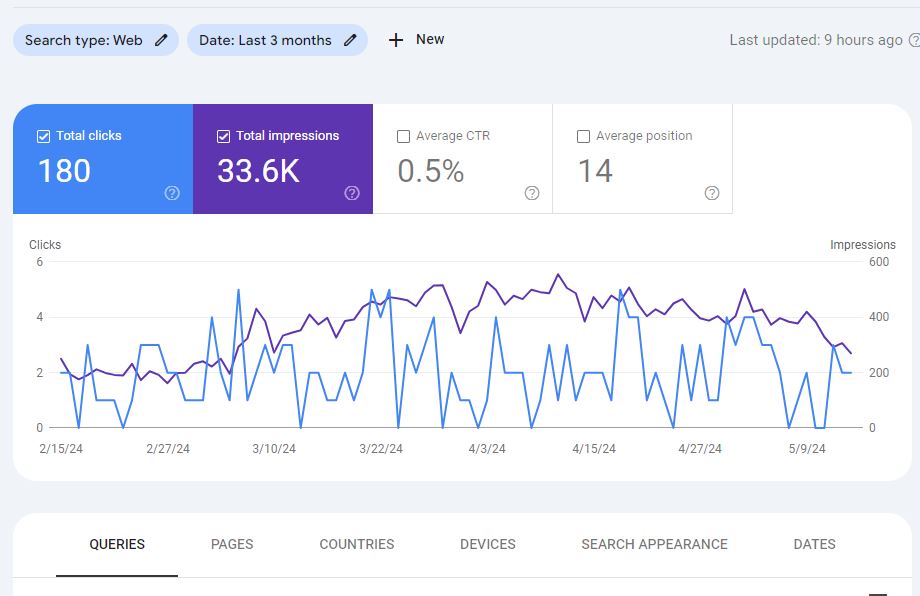The width and height of the screenshot is (920, 596).
Task: Enable the Average CTR checkbox
Action: click(404, 137)
